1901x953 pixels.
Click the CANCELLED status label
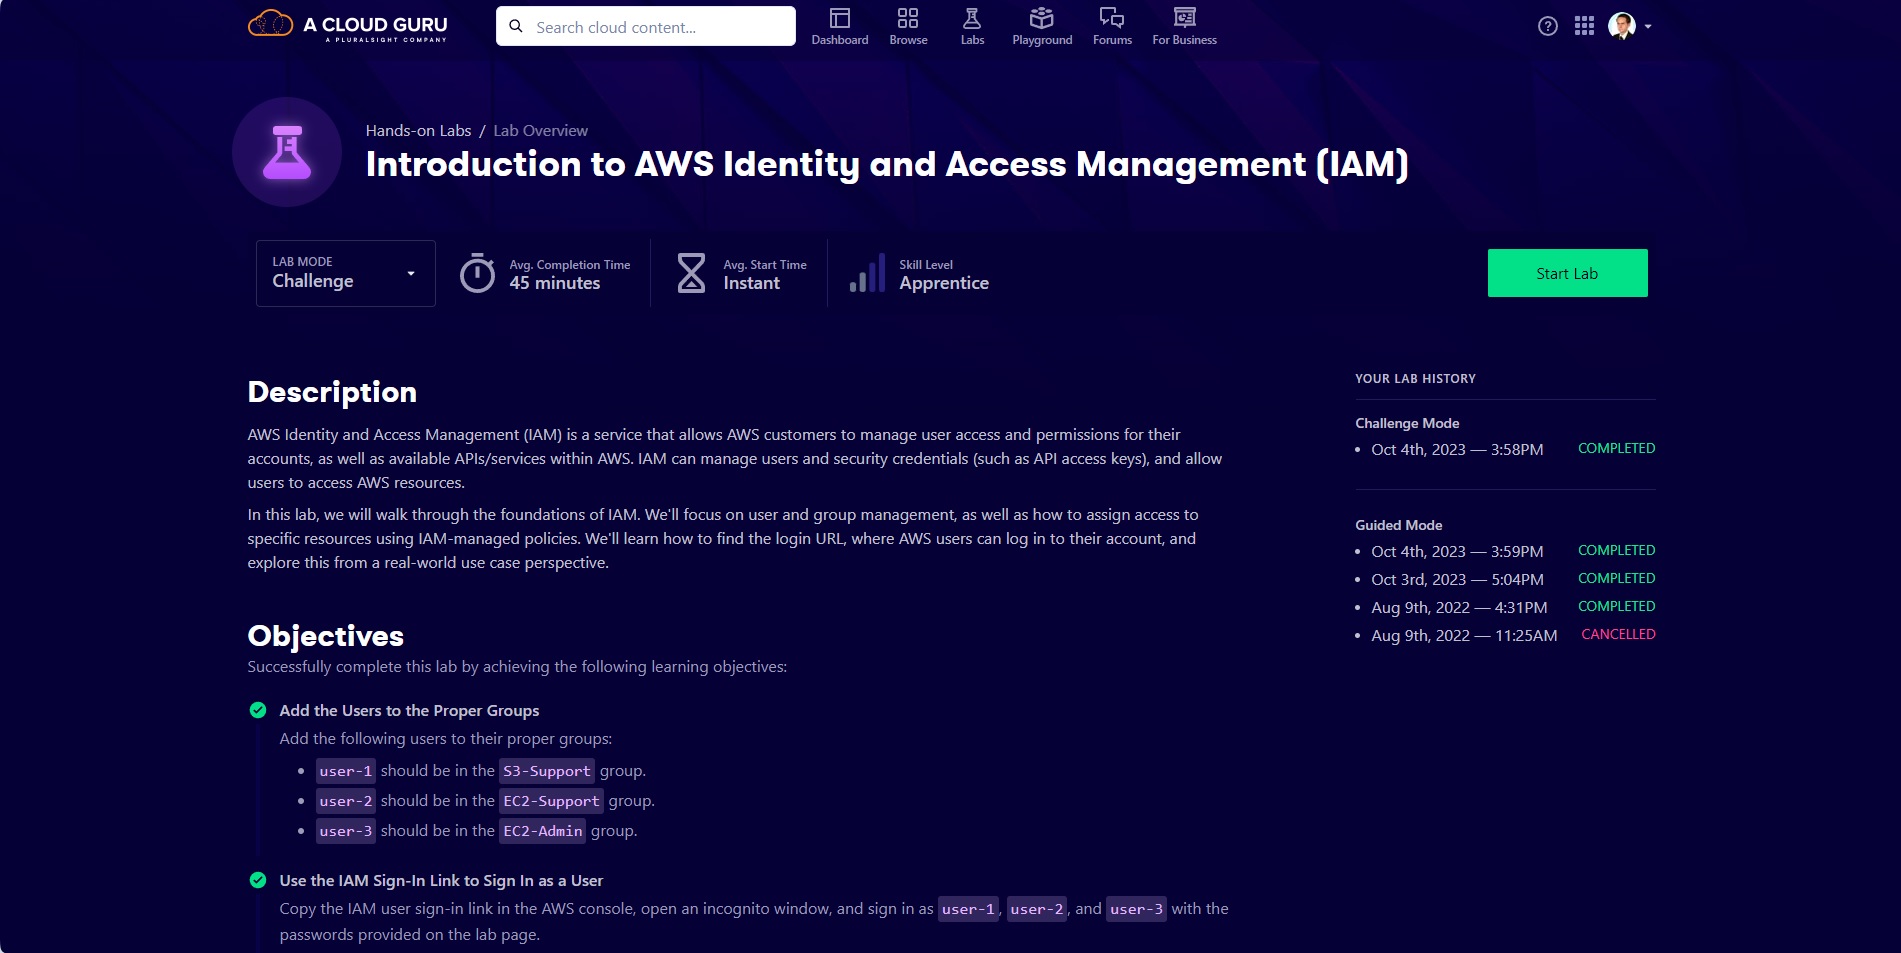pyautogui.click(x=1618, y=635)
